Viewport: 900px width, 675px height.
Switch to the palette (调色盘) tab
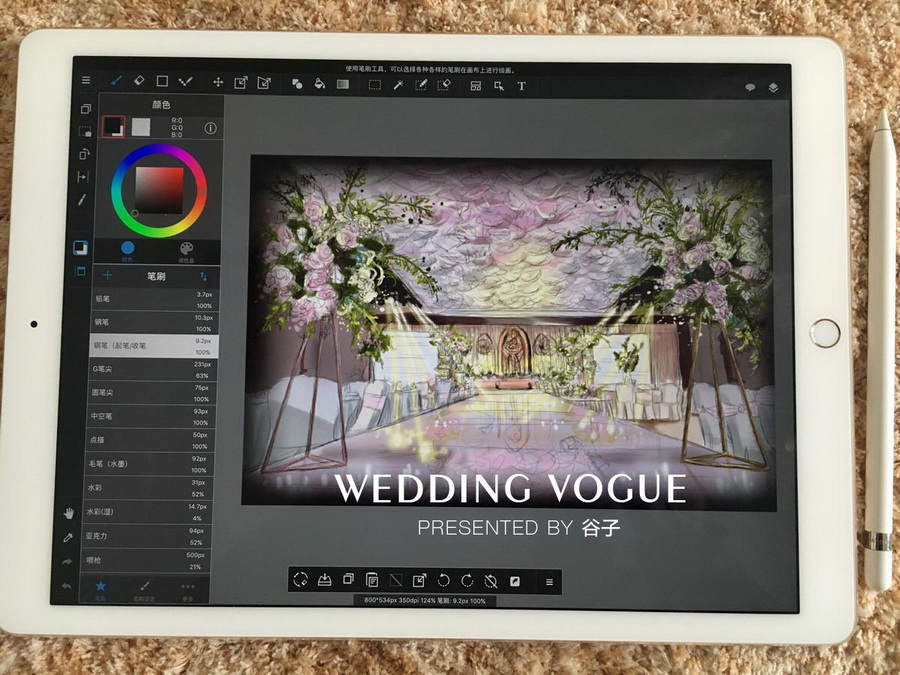[186, 249]
